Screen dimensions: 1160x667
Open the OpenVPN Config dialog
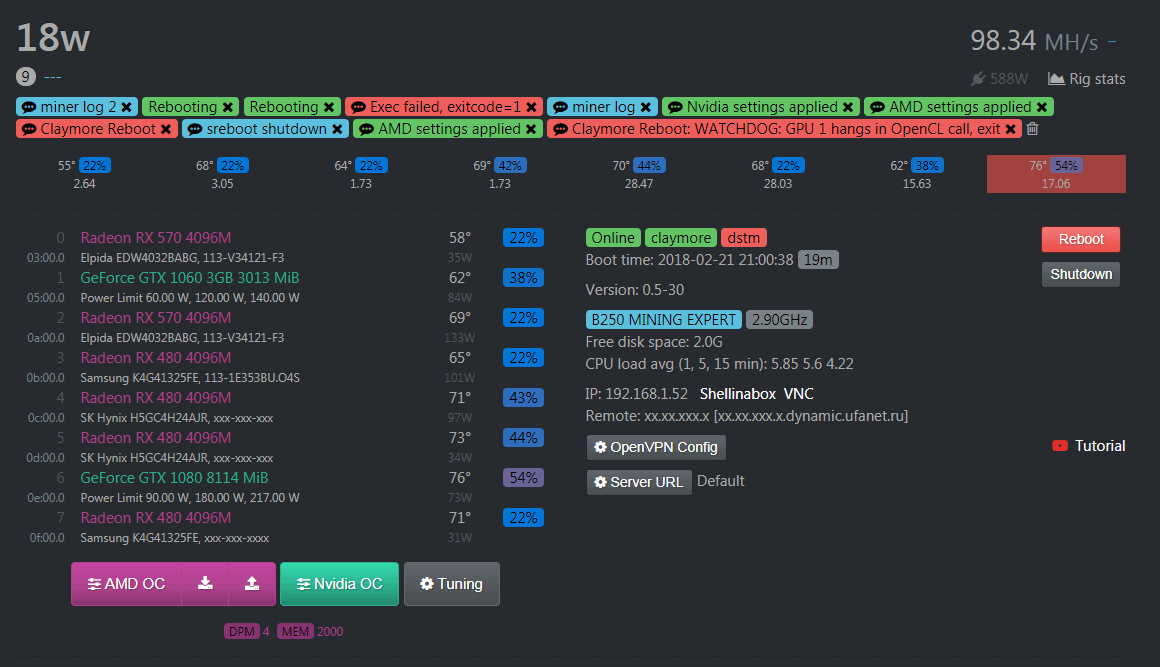pyautogui.click(x=656, y=447)
